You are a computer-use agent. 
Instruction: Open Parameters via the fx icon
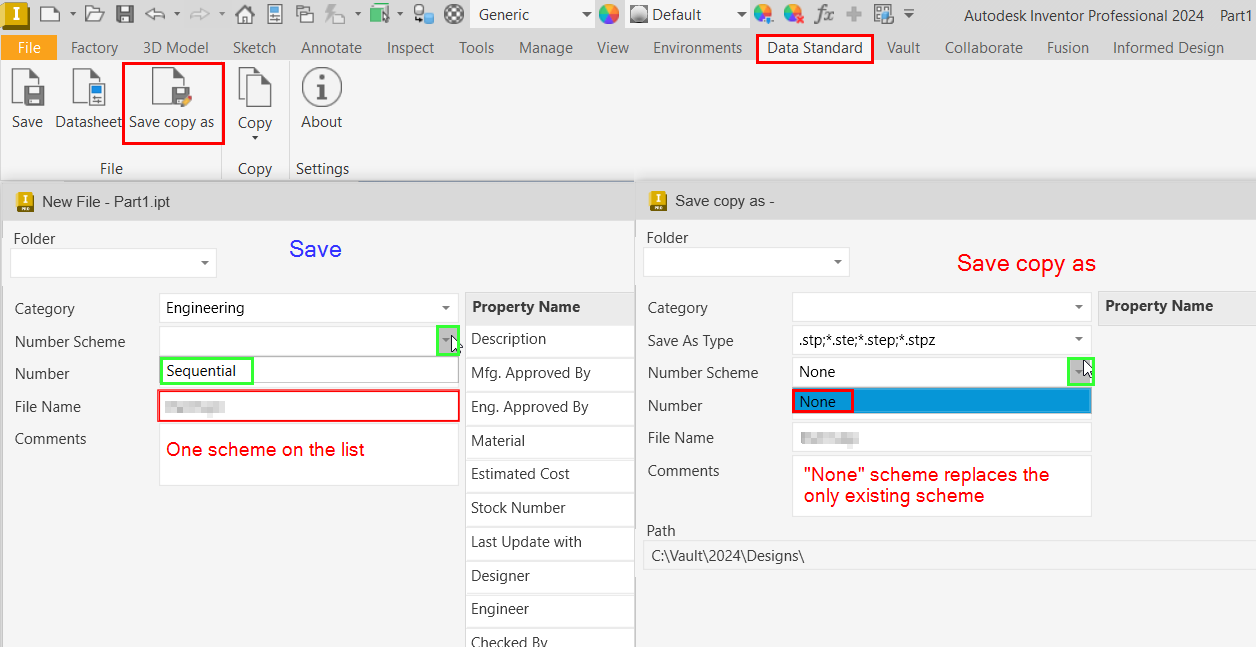tap(825, 14)
